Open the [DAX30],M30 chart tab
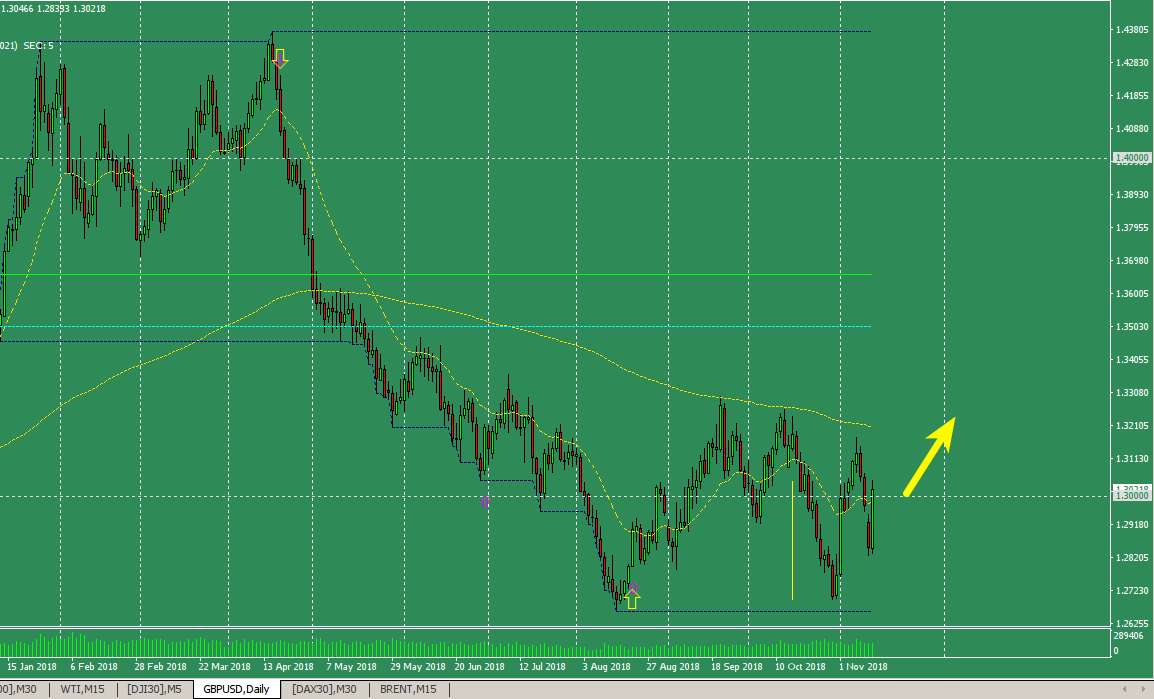This screenshot has width=1154, height=699. (324, 689)
